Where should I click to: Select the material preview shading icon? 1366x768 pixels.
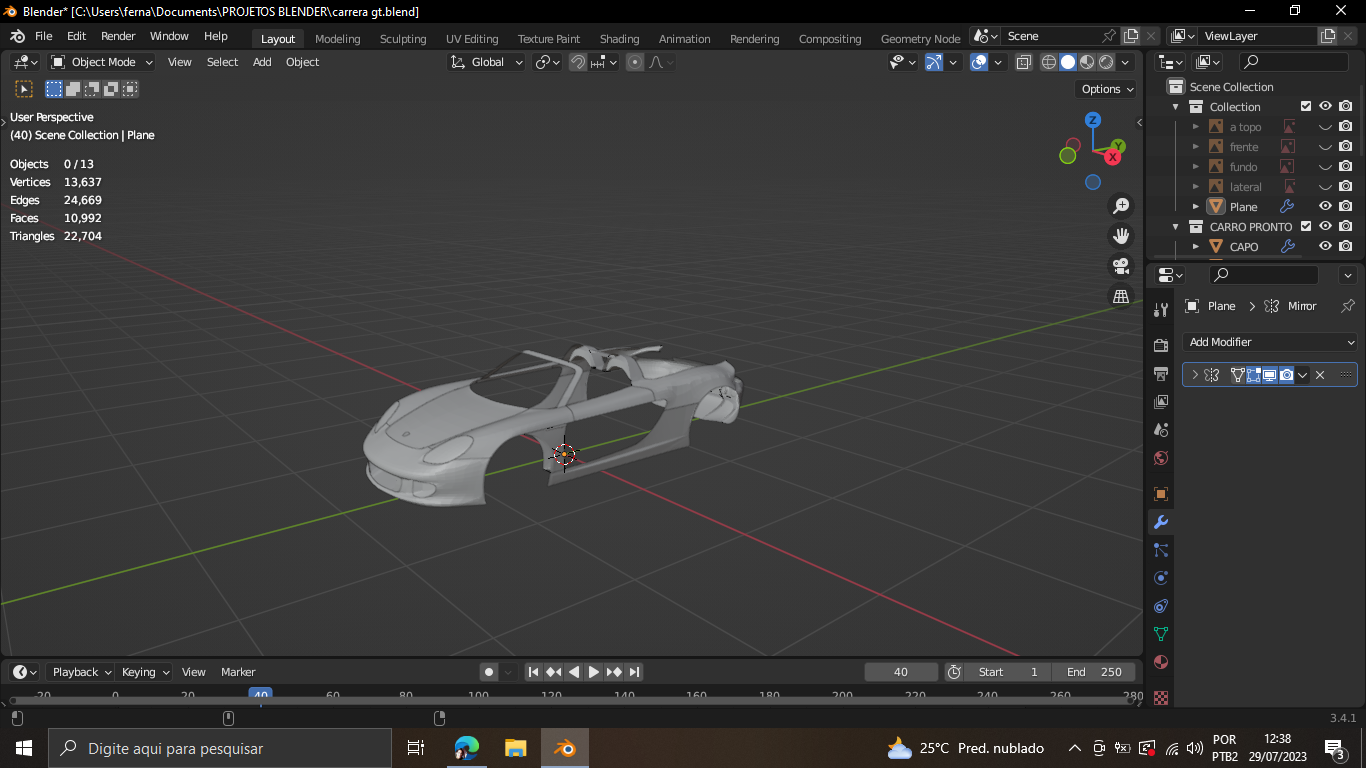1087,62
